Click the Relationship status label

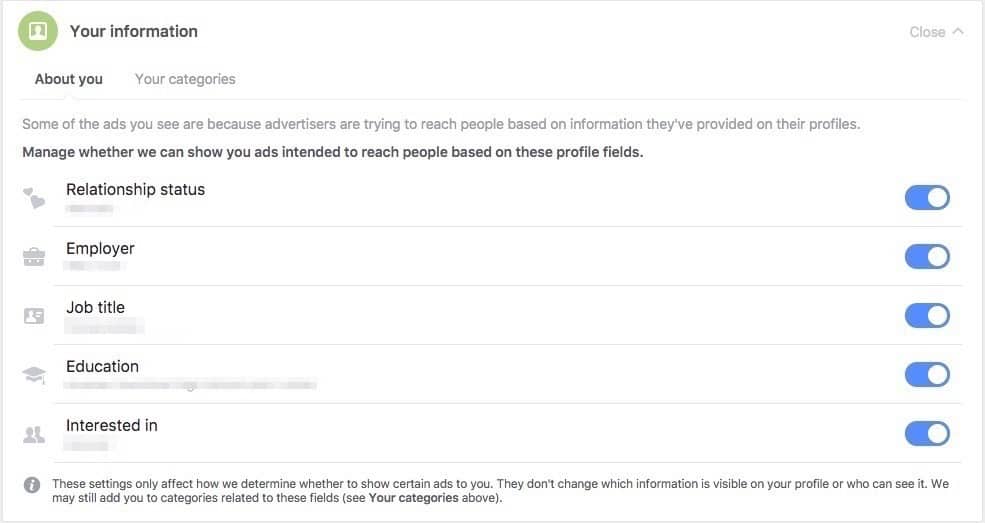point(136,190)
